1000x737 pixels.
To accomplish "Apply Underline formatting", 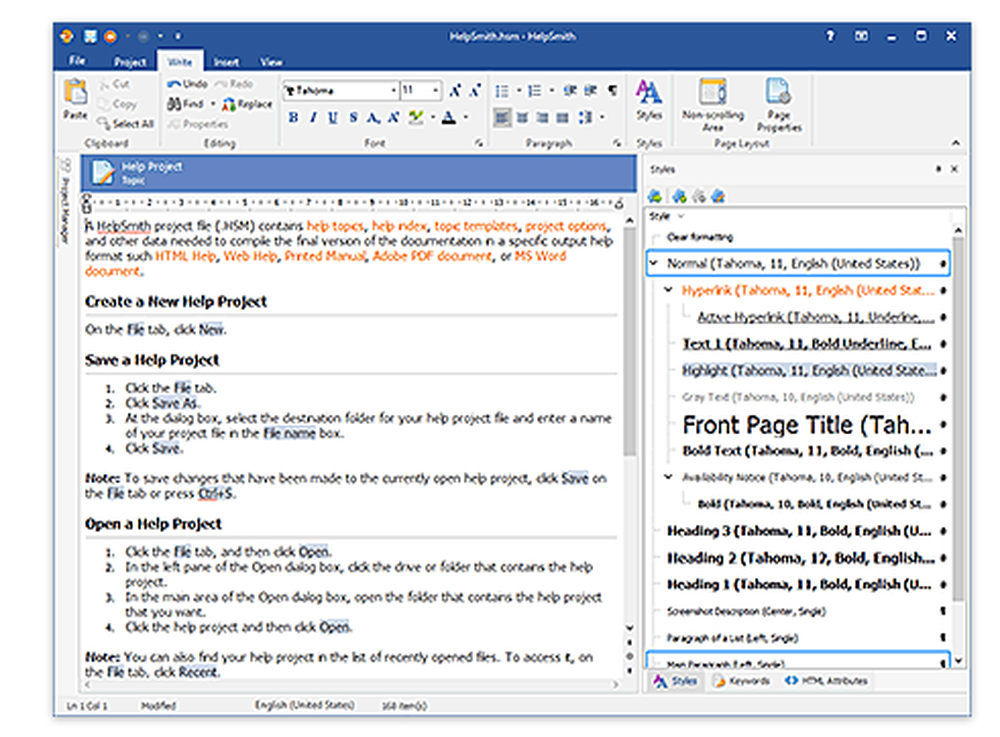I will click(333, 117).
